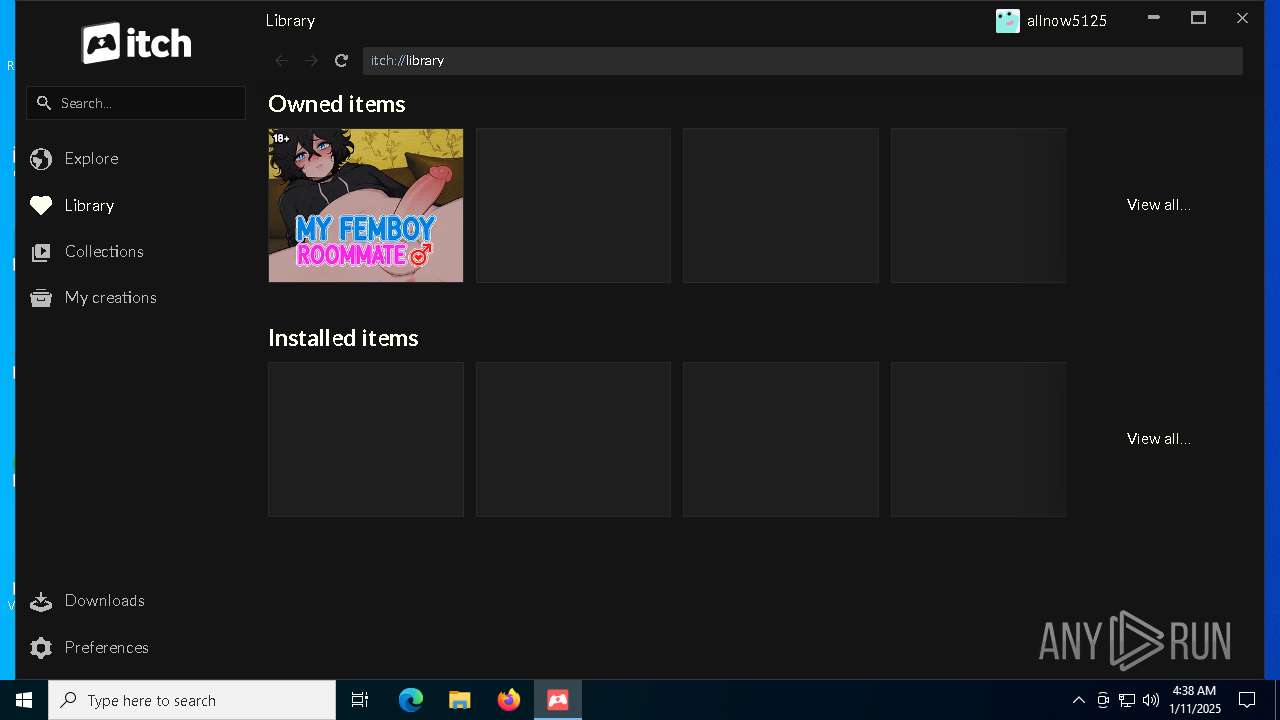The image size is (1280, 720).
Task: Open the Downloads section
Action: click(x=104, y=600)
